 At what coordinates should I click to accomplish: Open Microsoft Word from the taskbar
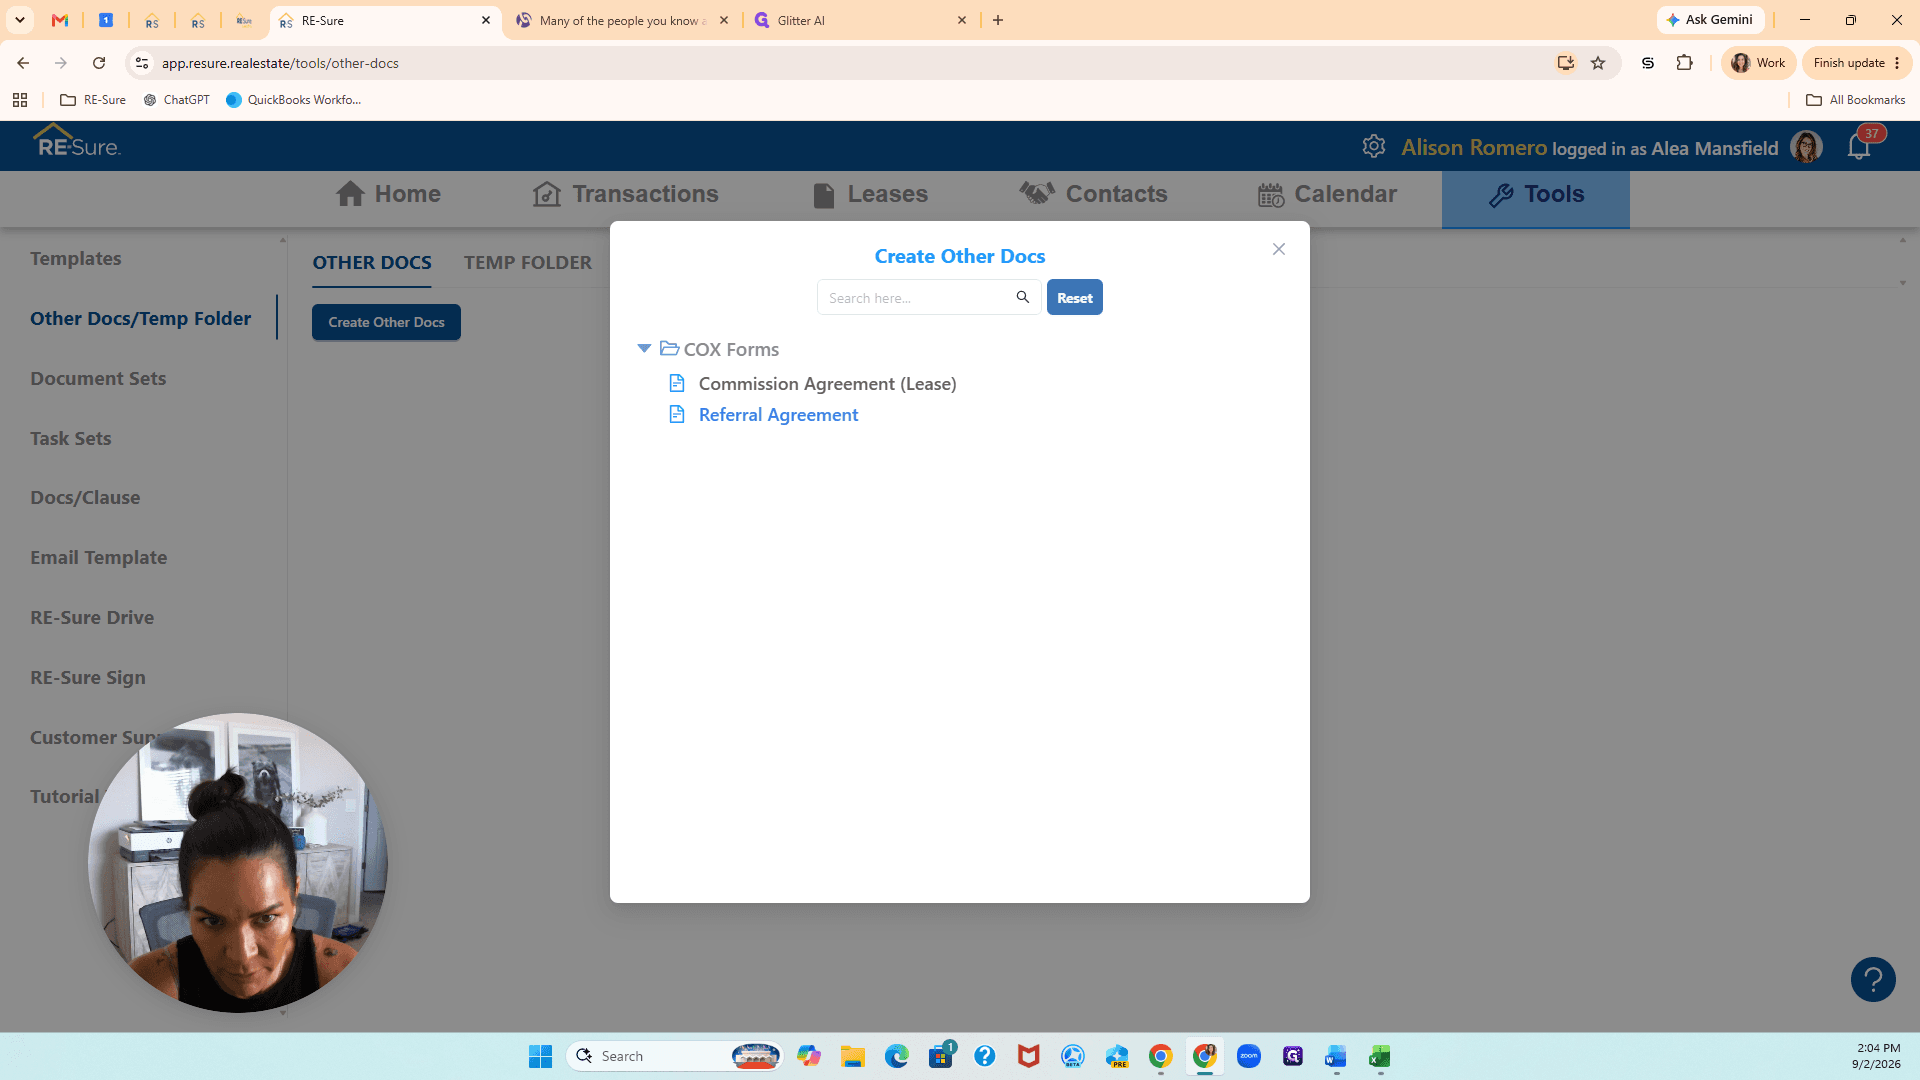click(x=1336, y=1056)
